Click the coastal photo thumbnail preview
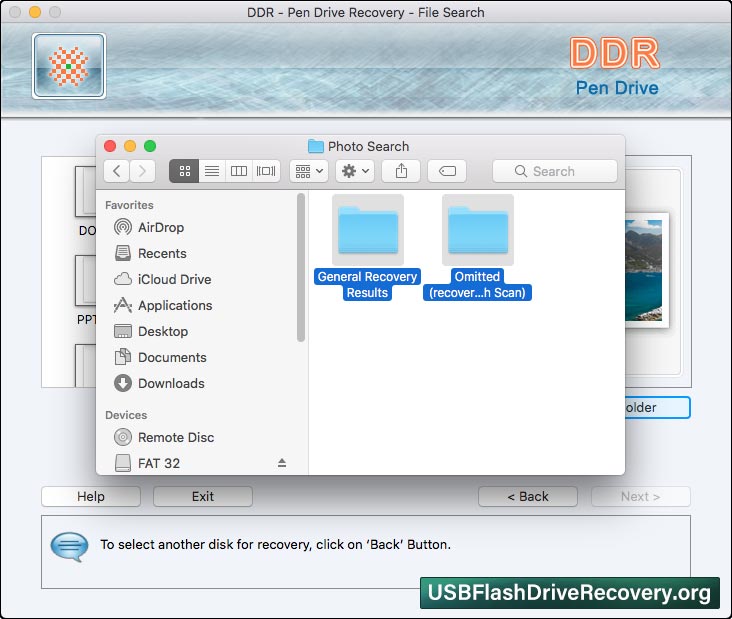 (647, 270)
